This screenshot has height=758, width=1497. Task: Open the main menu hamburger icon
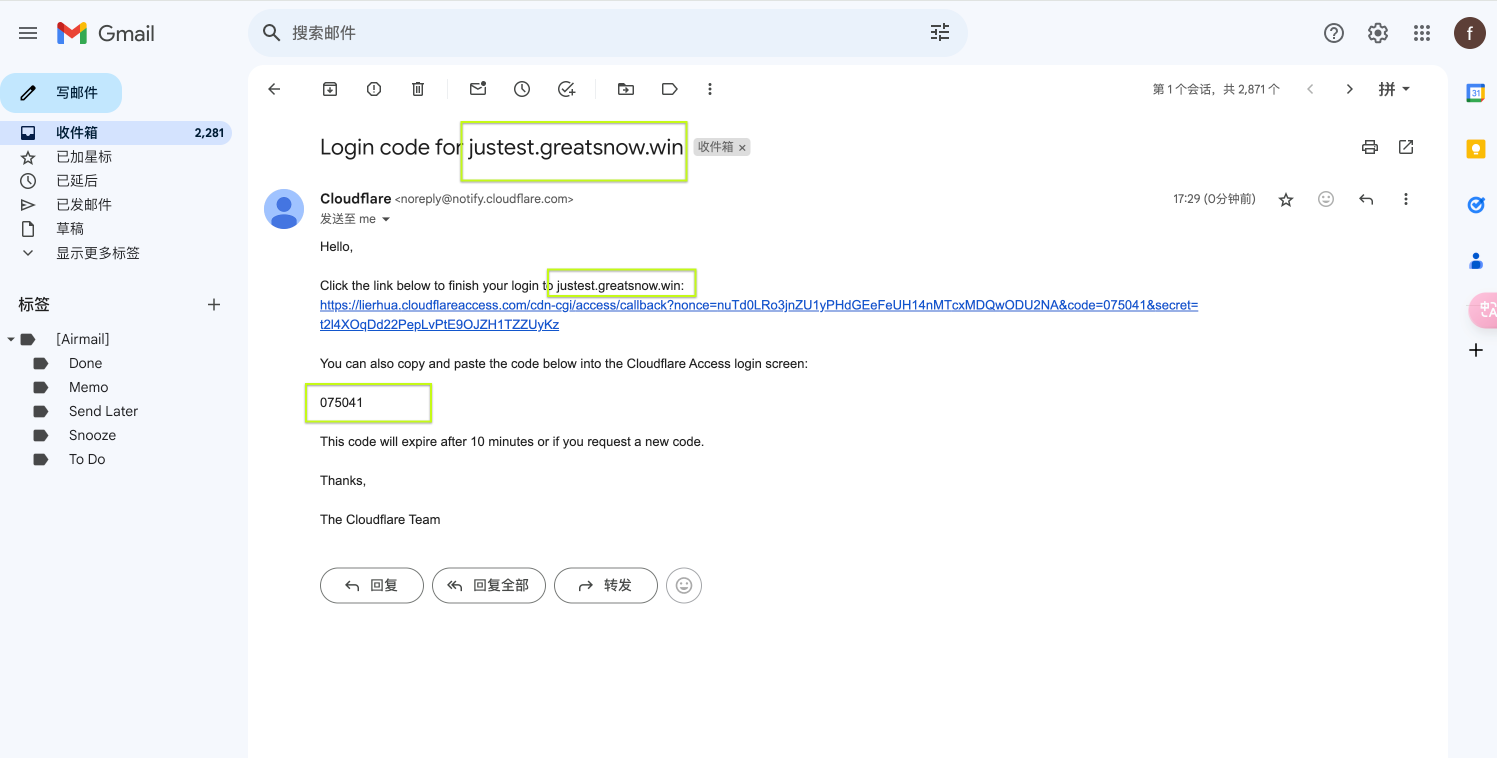click(x=28, y=33)
